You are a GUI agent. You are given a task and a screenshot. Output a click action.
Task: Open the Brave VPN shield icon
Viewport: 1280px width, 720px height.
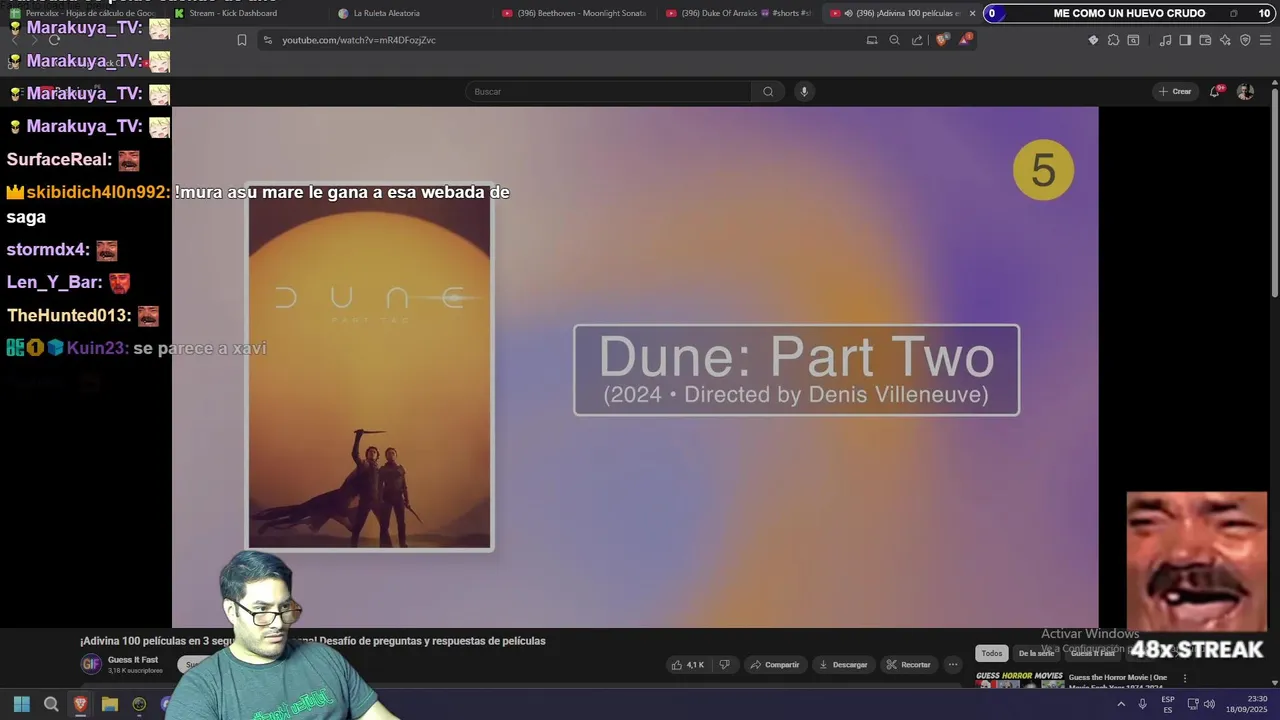pyautogui.click(x=1245, y=40)
